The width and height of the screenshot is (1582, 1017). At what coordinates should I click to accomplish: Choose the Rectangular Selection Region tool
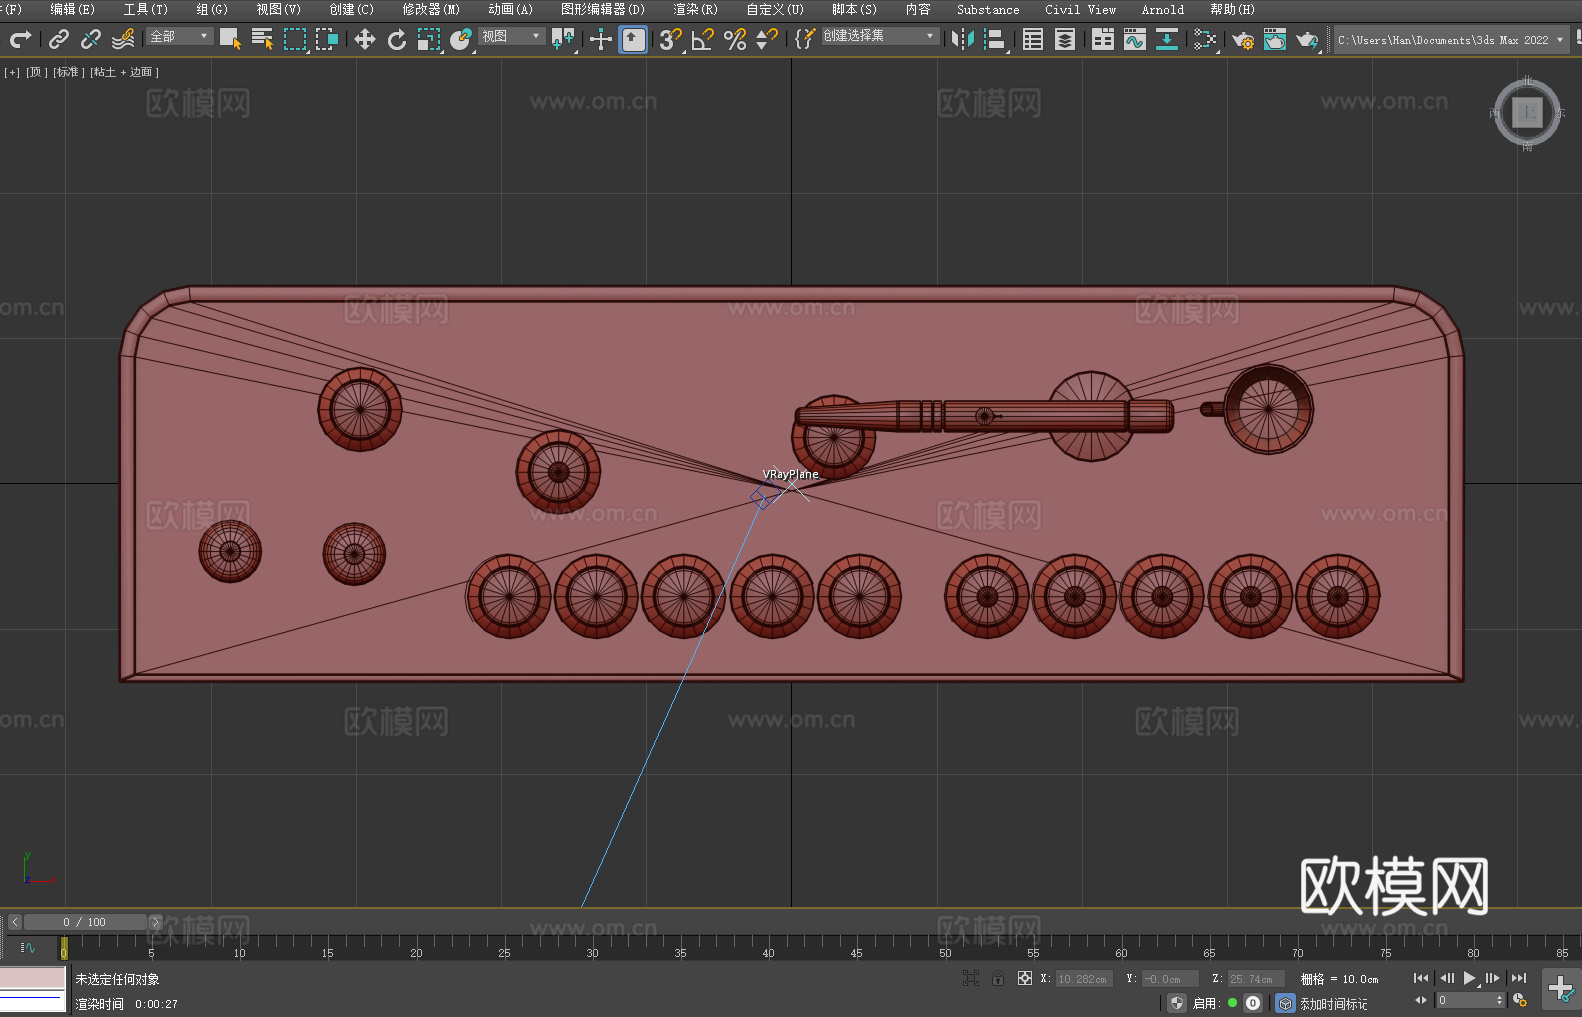coord(294,39)
